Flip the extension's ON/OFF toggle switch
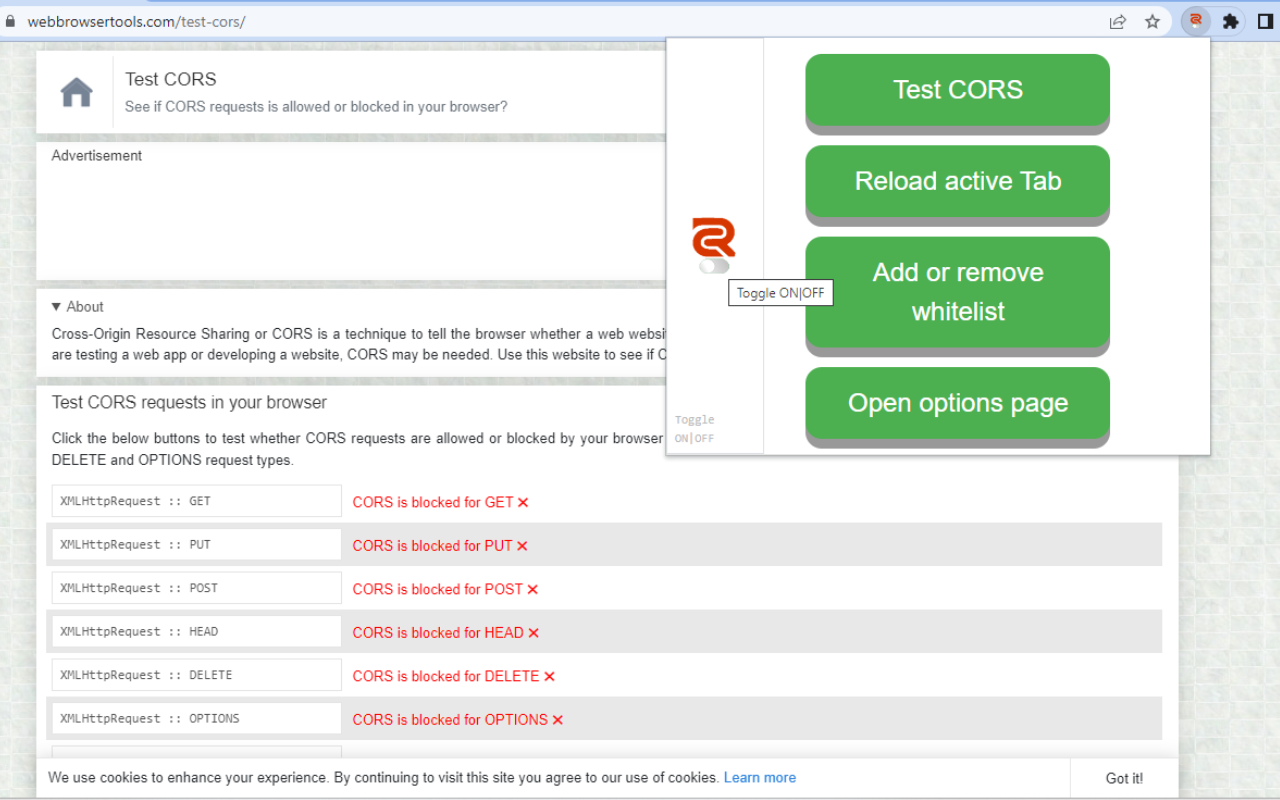Viewport: 1280px width, 800px height. pos(712,268)
